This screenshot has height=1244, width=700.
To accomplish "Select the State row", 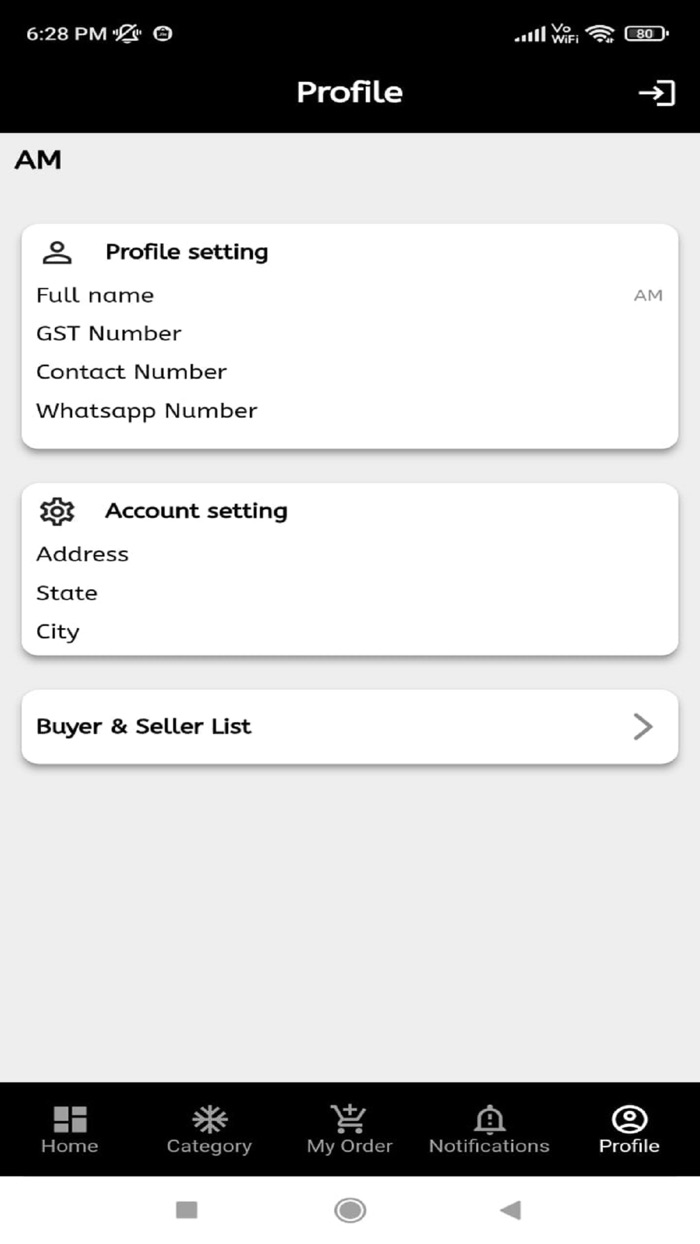I will point(349,593).
